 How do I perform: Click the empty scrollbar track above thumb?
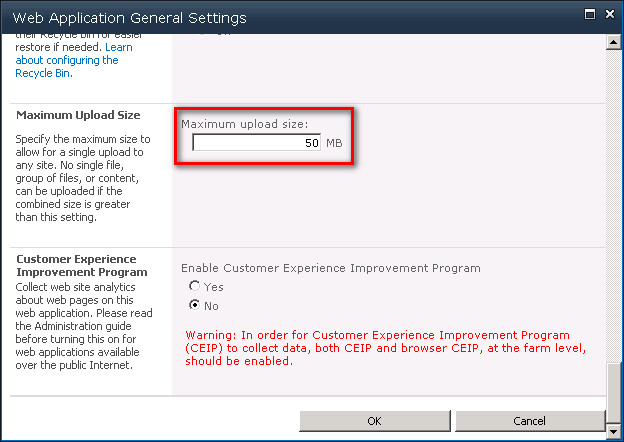pyautogui.click(x=614, y=200)
